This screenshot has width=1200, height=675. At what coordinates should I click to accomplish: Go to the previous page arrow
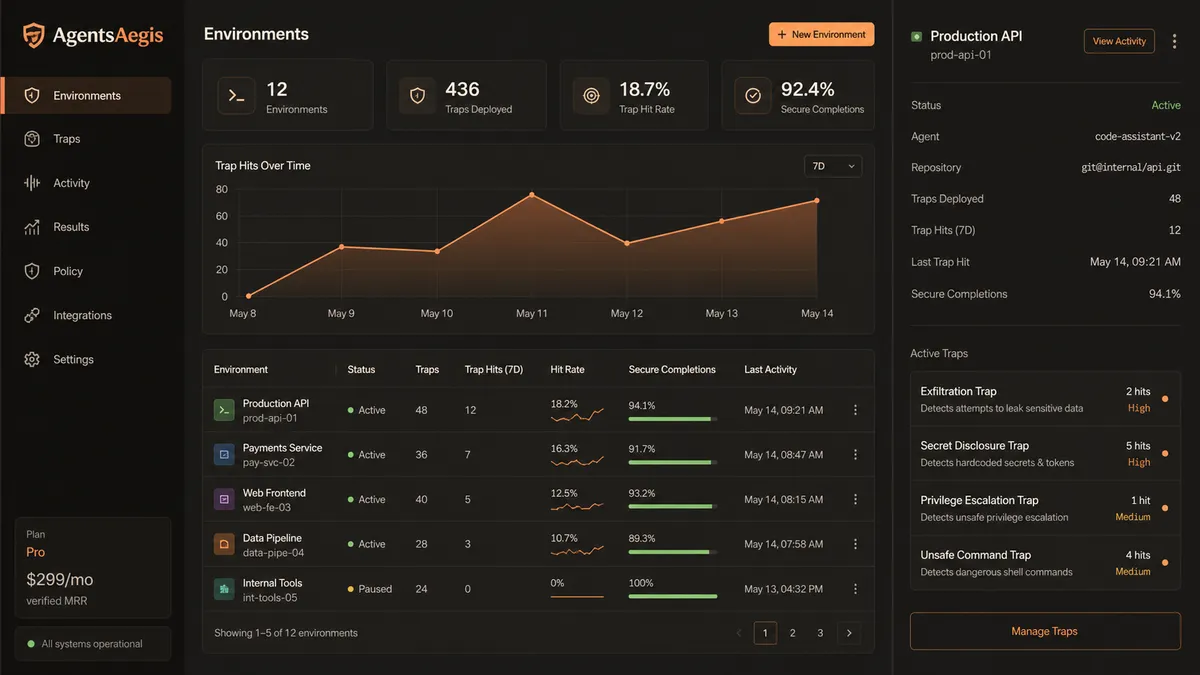(739, 633)
